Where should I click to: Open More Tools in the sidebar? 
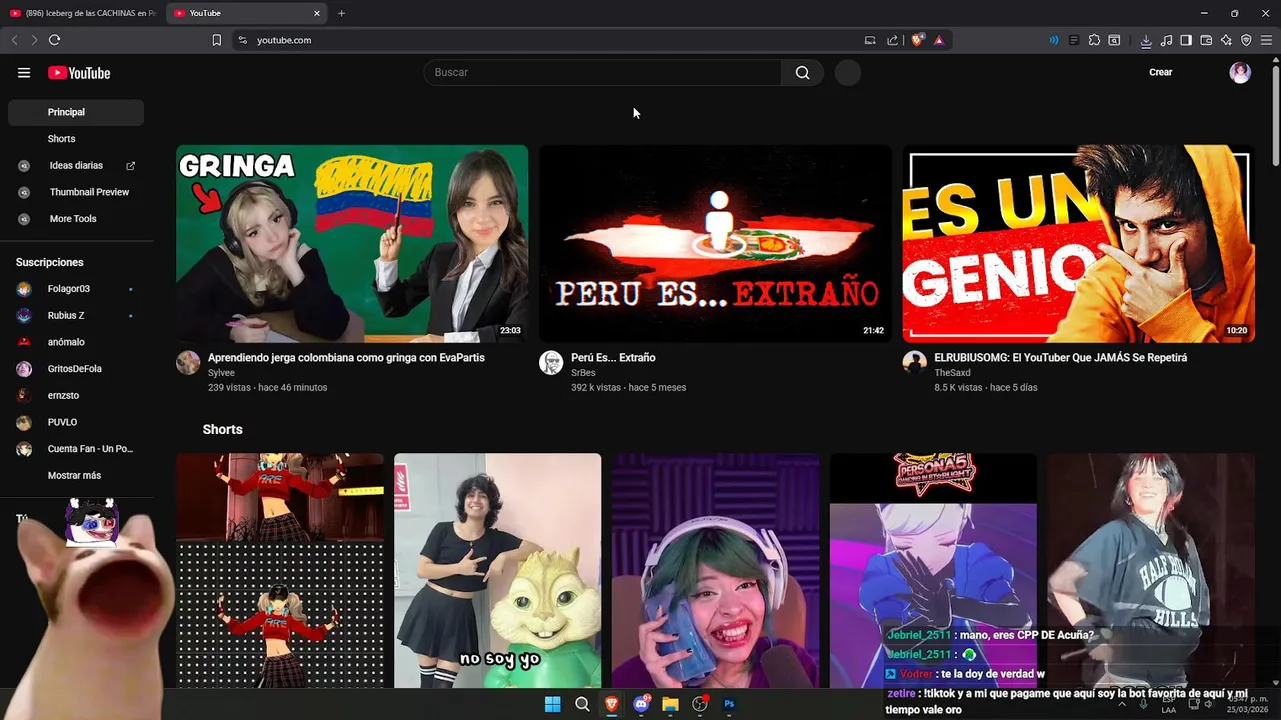[76, 219]
